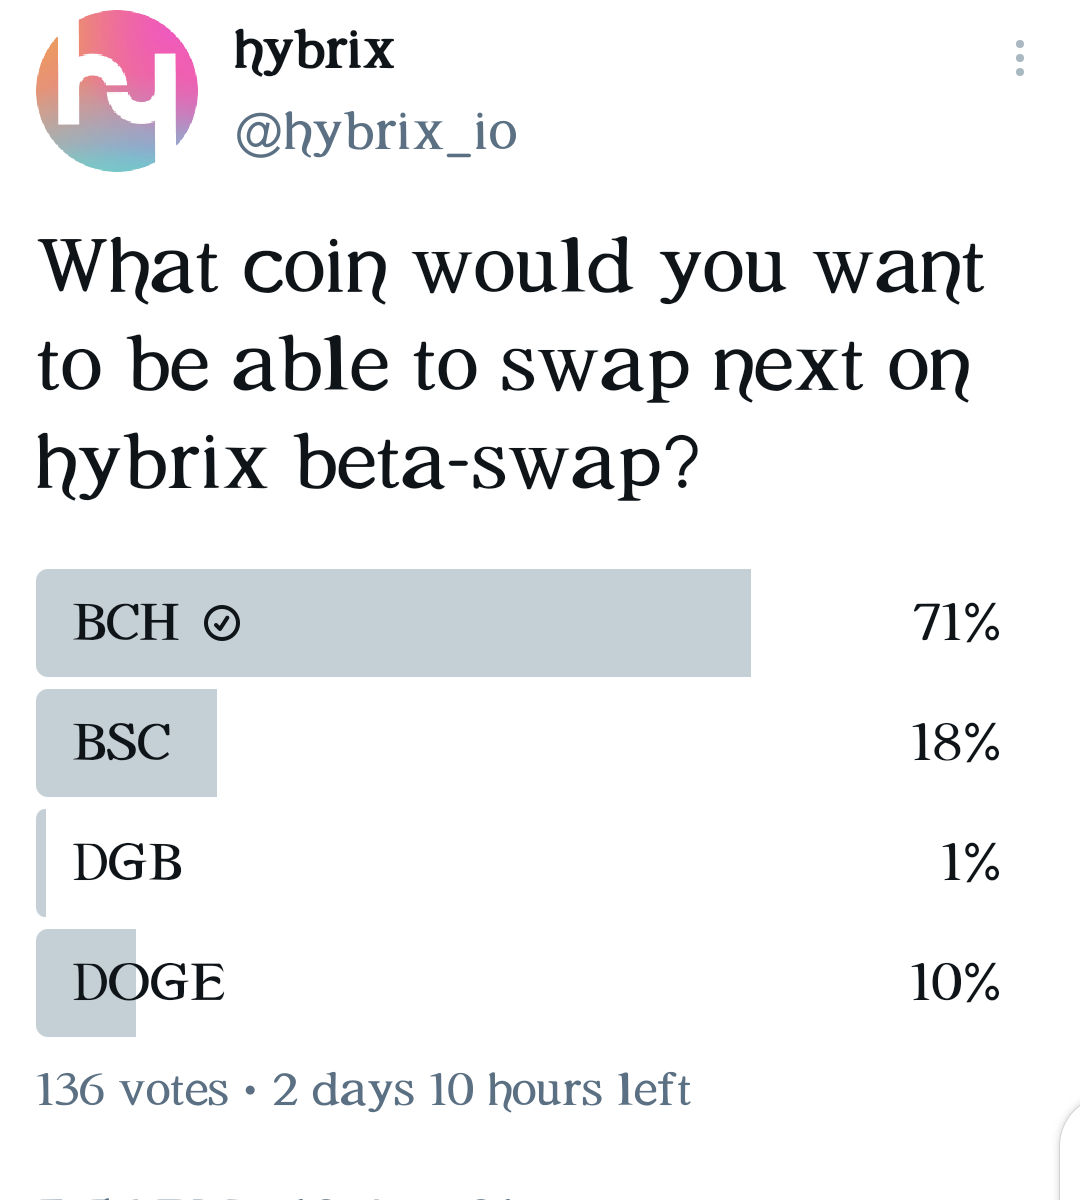Click the 18% result for BSC

tap(956, 743)
